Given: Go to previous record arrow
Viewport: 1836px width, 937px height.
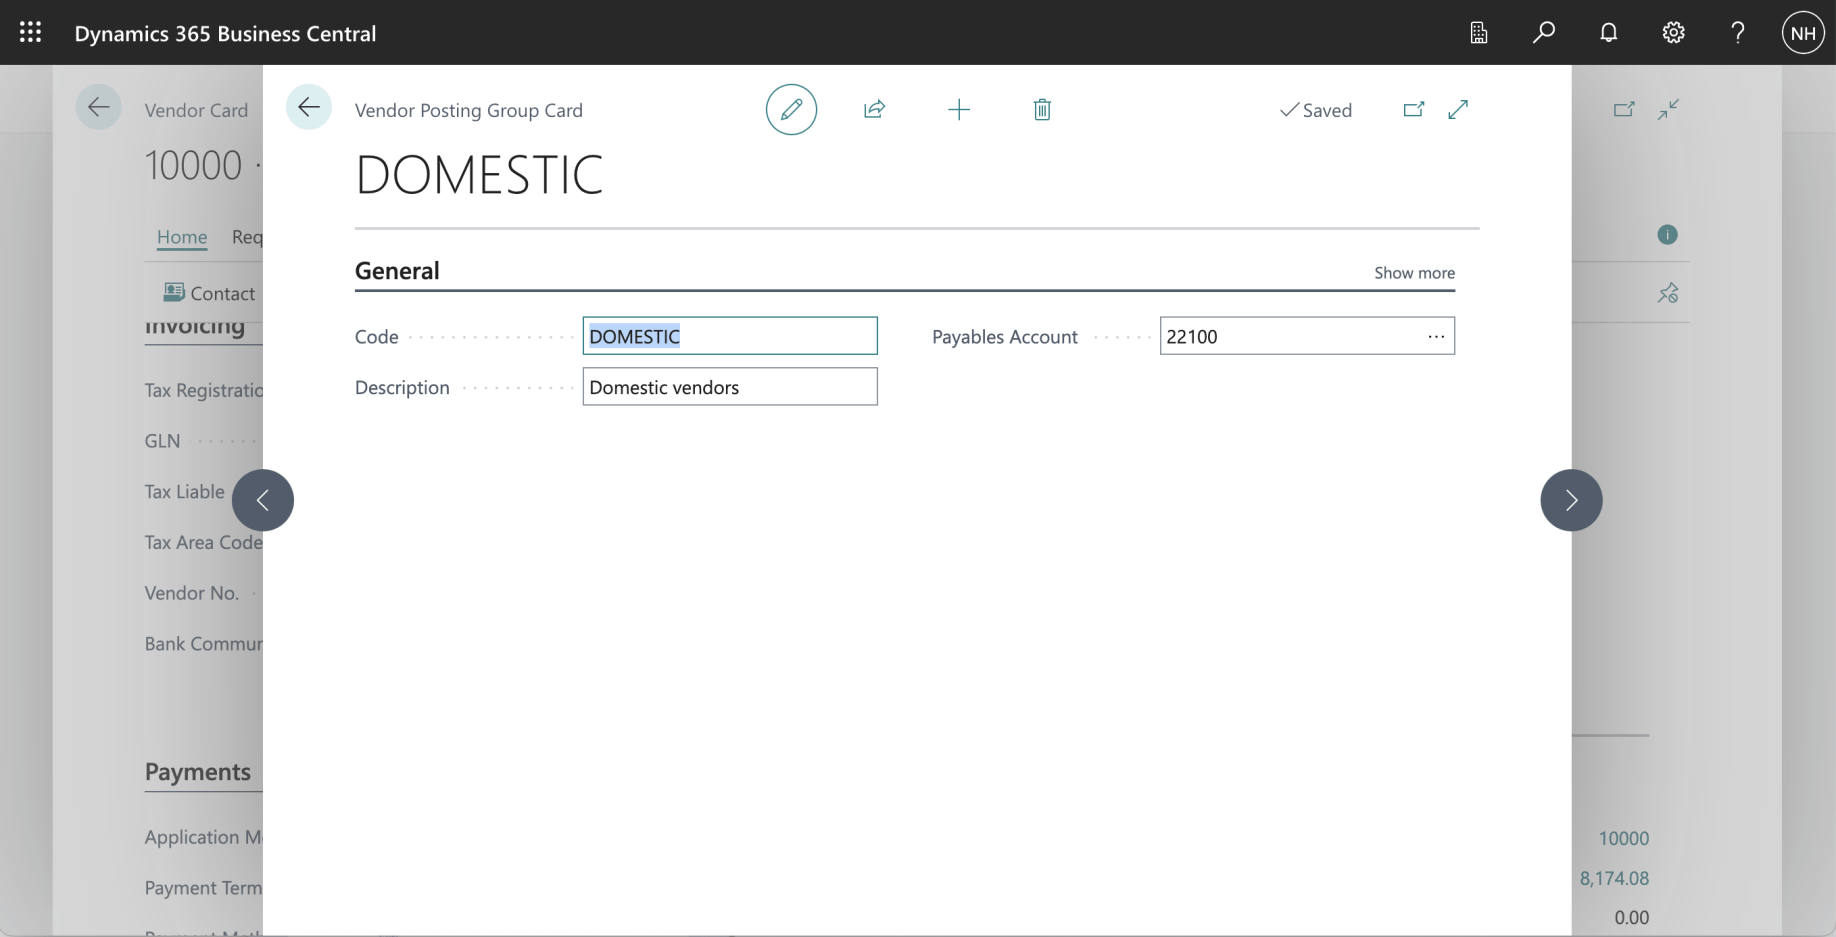Looking at the screenshot, I should coord(263,500).
